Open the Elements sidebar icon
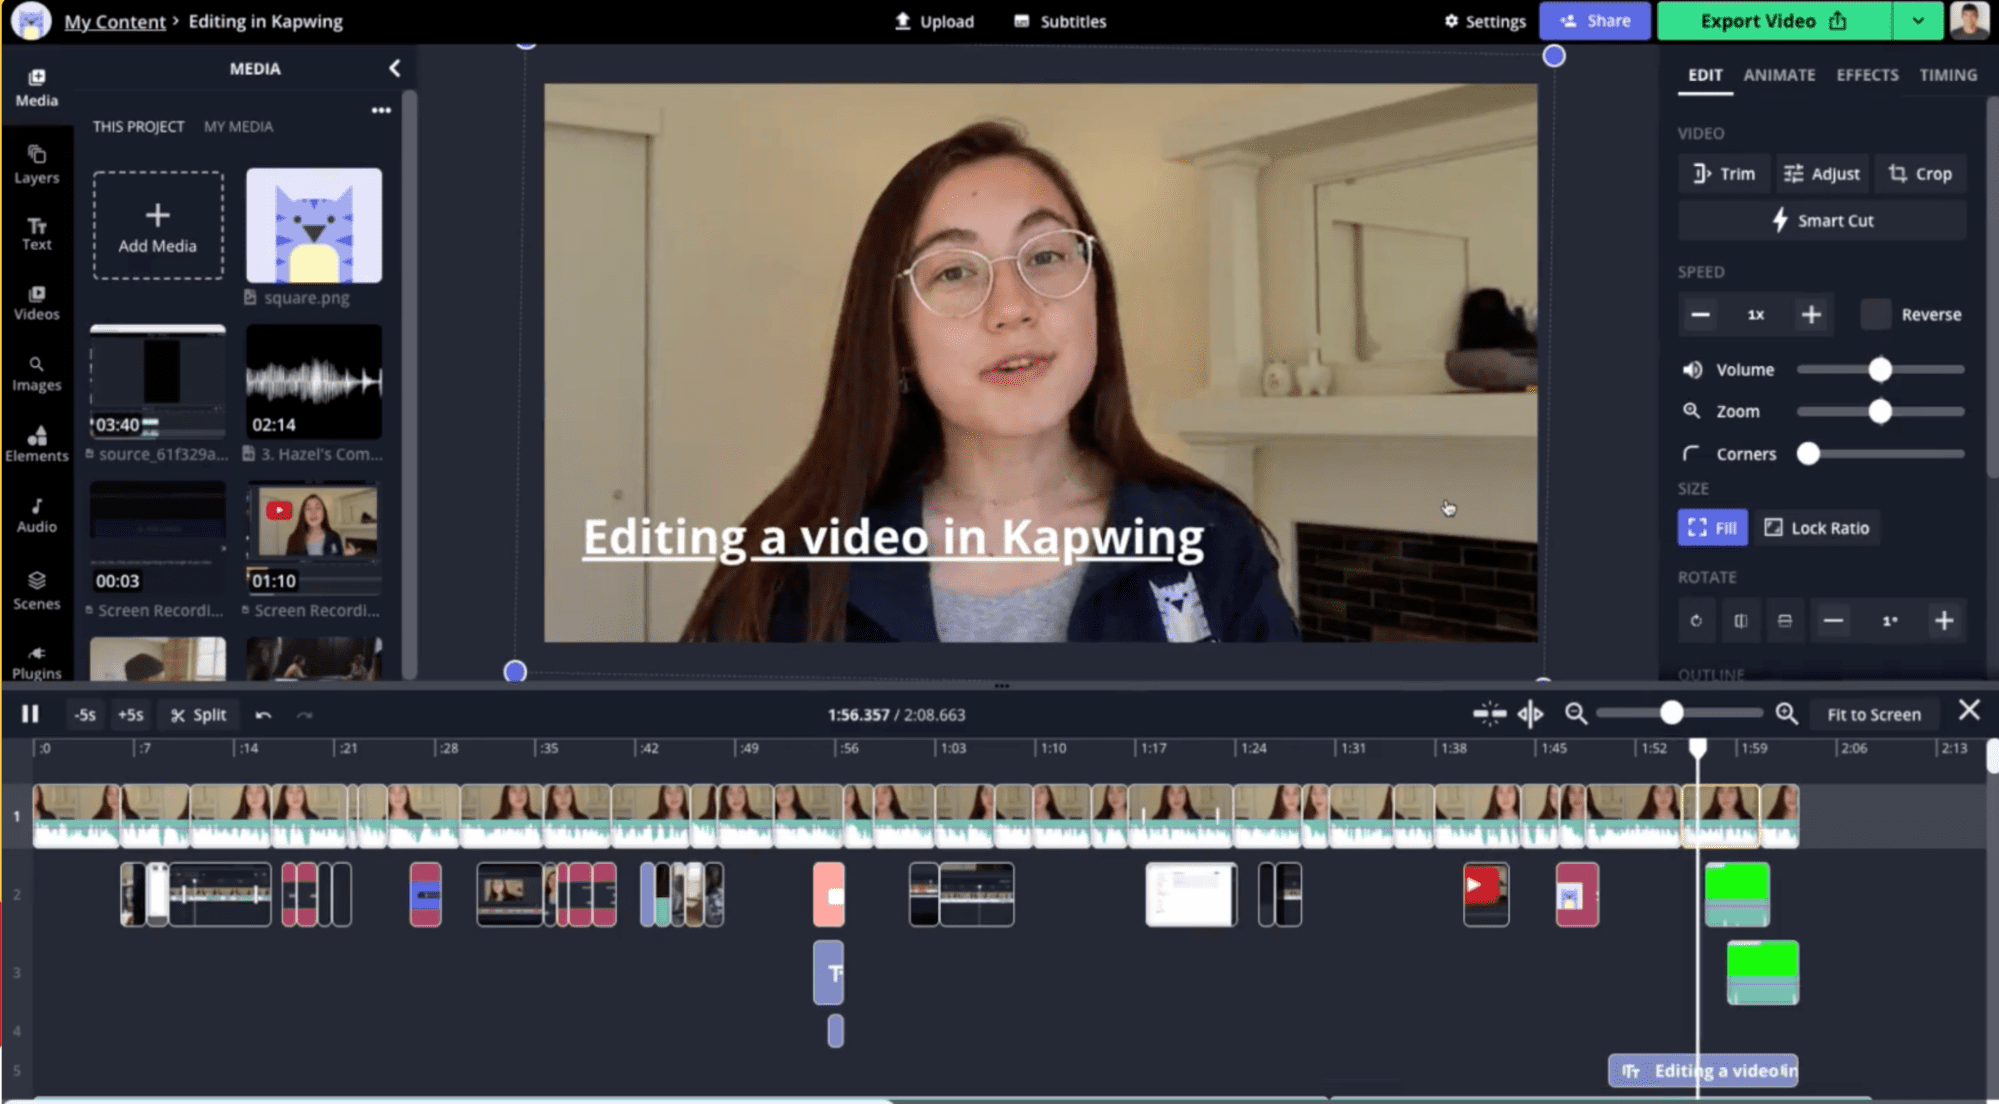 pos(37,443)
